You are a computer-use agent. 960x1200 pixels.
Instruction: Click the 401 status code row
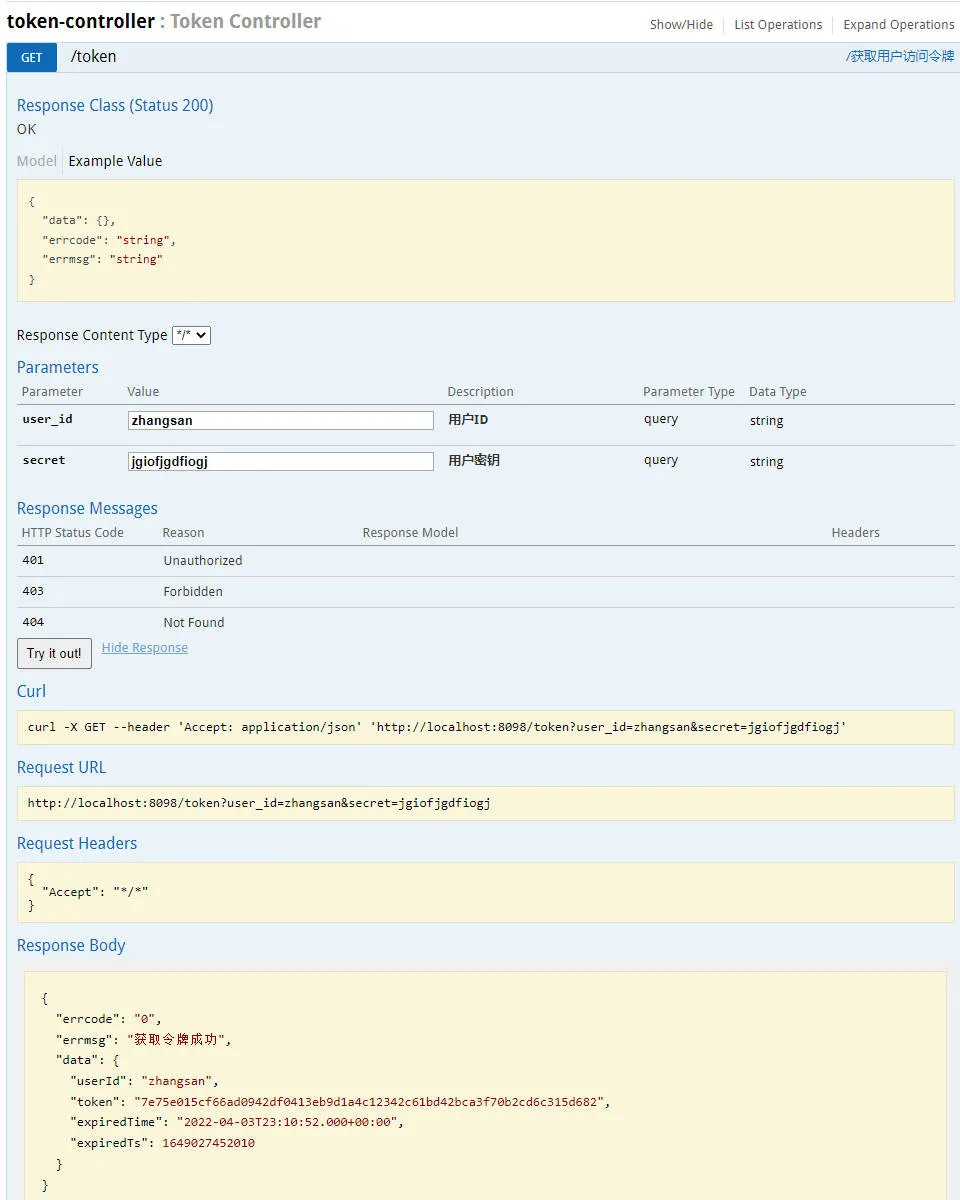click(486, 561)
